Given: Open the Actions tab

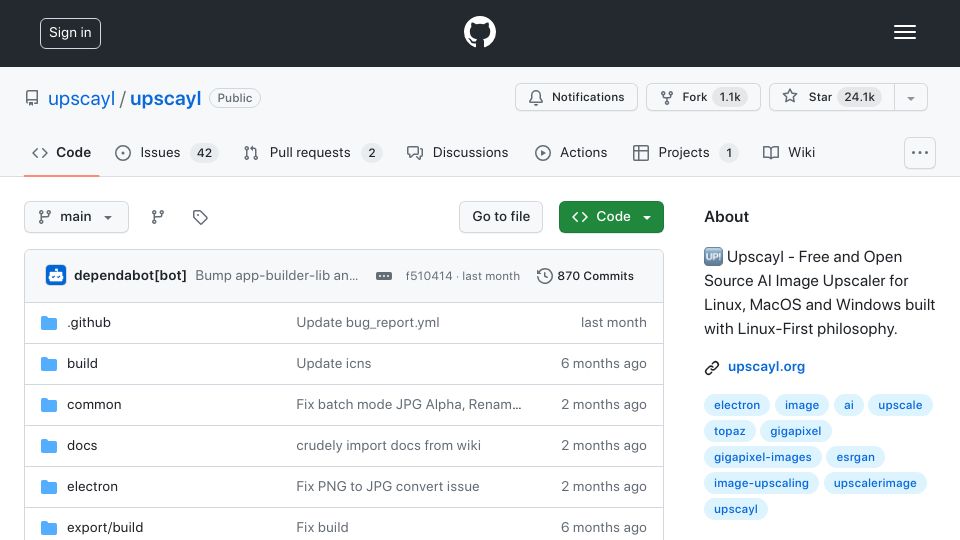Looking at the screenshot, I should (x=571, y=152).
